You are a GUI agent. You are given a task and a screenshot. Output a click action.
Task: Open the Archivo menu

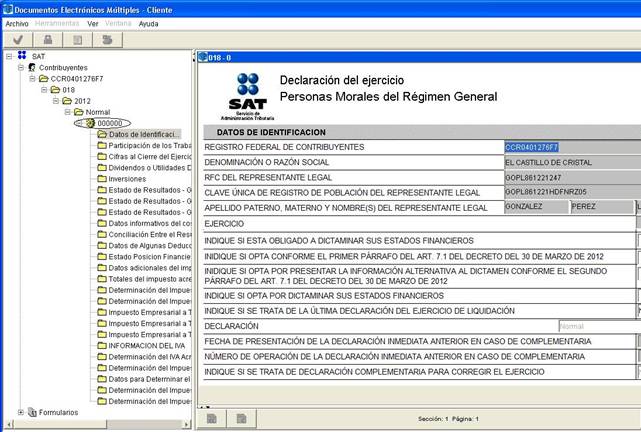tap(17, 24)
